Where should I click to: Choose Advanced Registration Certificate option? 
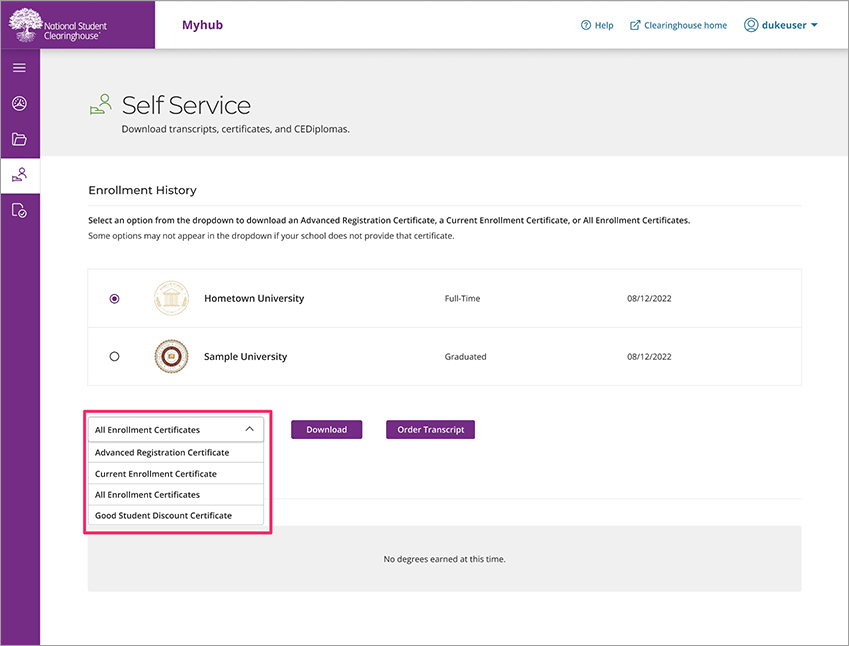176,452
